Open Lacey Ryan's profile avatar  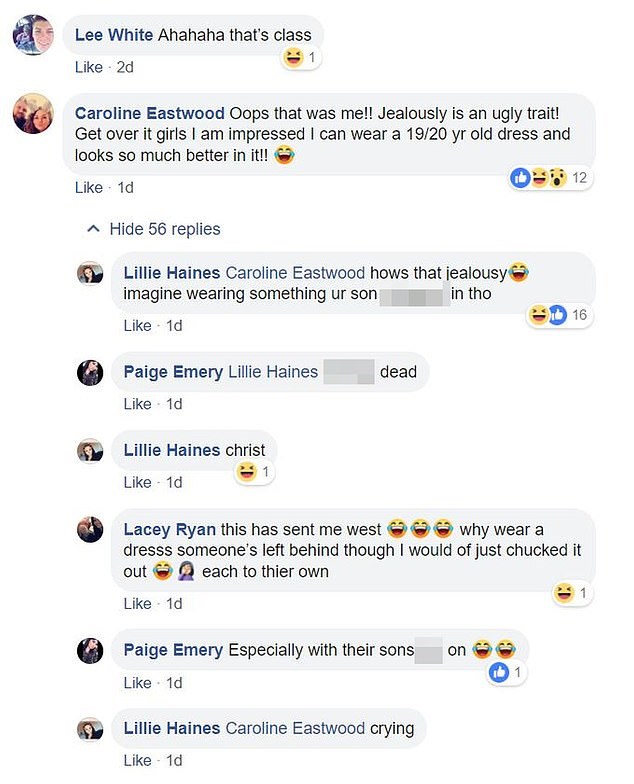90,529
